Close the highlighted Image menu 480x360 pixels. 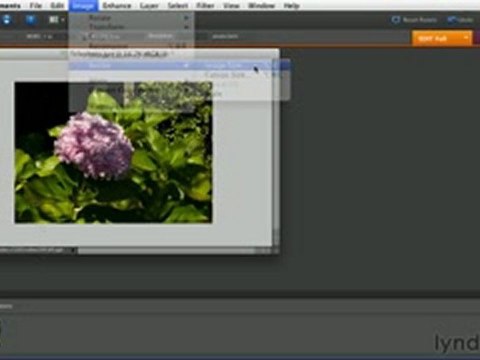click(x=83, y=5)
